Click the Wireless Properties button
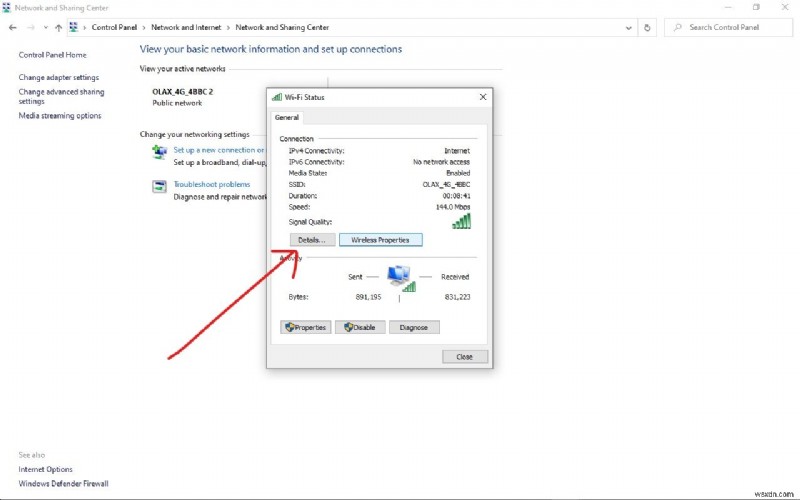Viewport: 800px width, 500px height. tap(381, 240)
